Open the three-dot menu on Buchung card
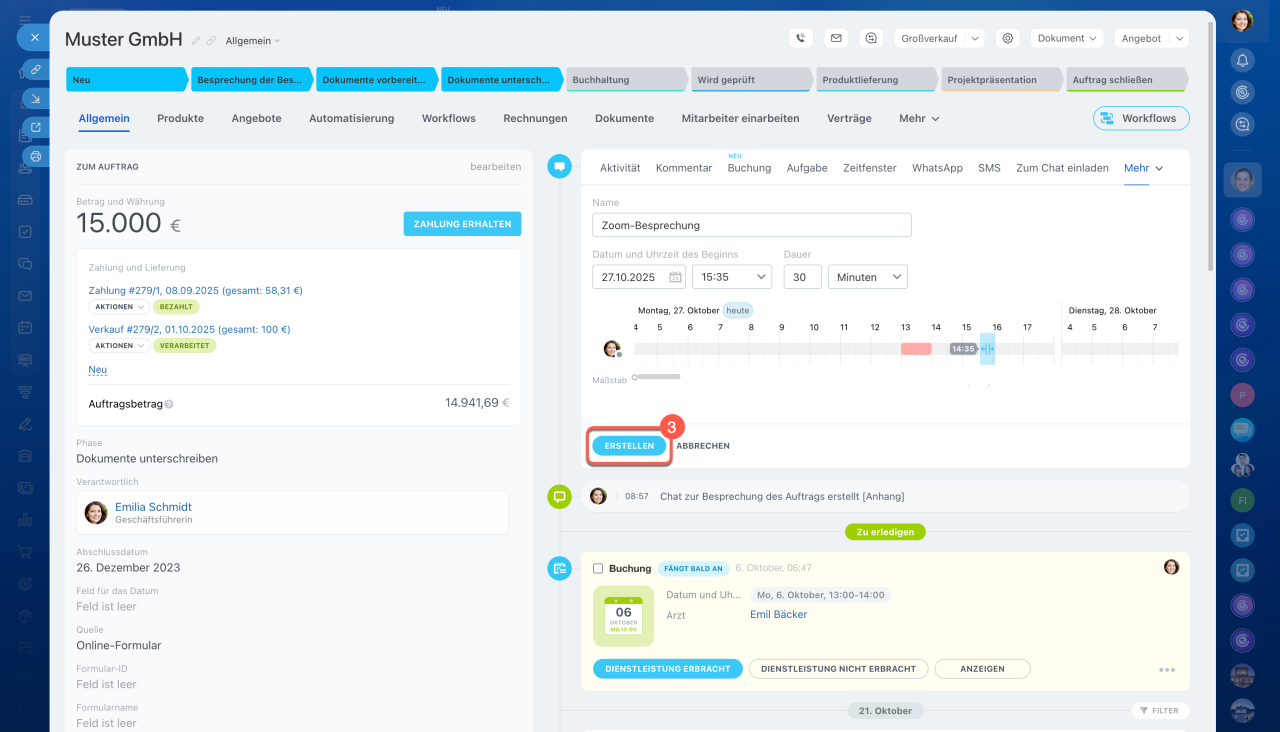Image resolution: width=1280 pixels, height=732 pixels. coord(1166,670)
